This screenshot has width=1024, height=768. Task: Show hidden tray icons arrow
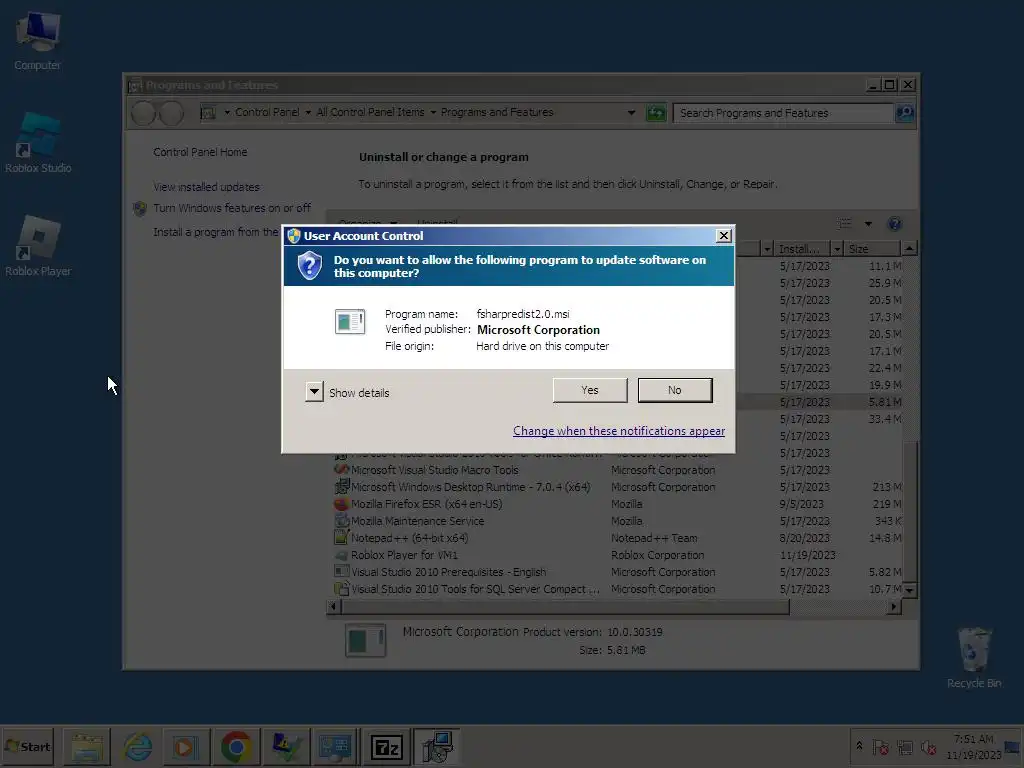[x=859, y=746]
